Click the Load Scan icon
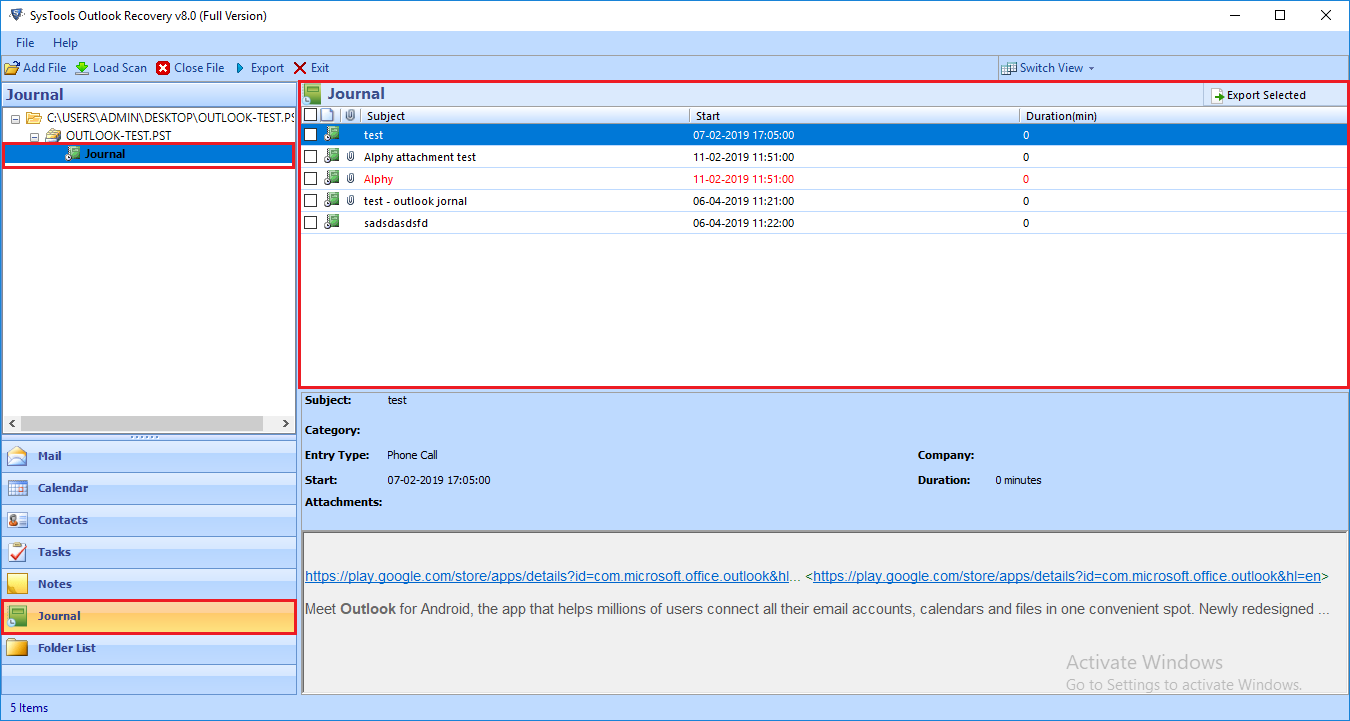Screen dimensions: 1350x721 coord(82,68)
